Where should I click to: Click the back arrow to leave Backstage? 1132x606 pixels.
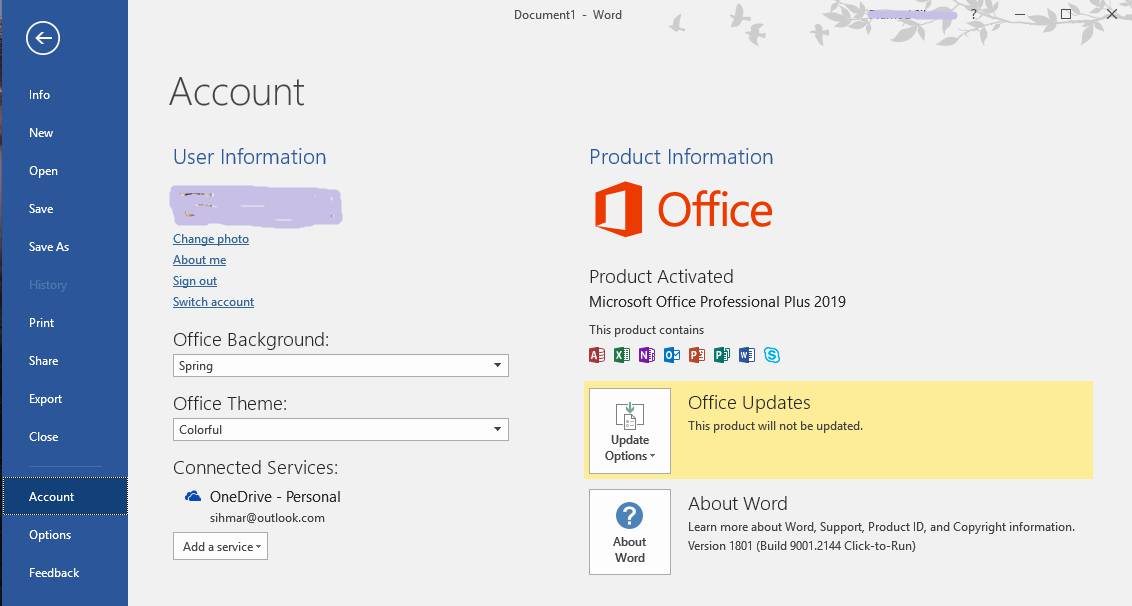coord(43,38)
